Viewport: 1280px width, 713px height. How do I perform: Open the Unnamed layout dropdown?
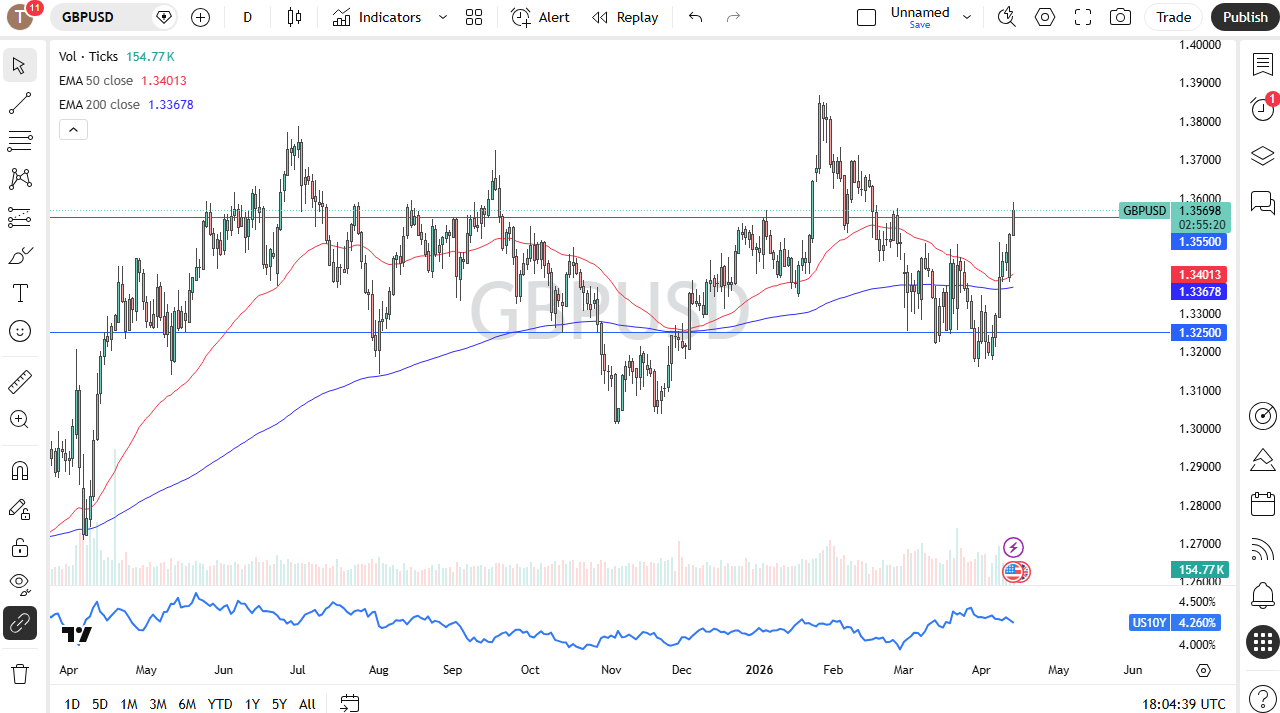[x=966, y=17]
